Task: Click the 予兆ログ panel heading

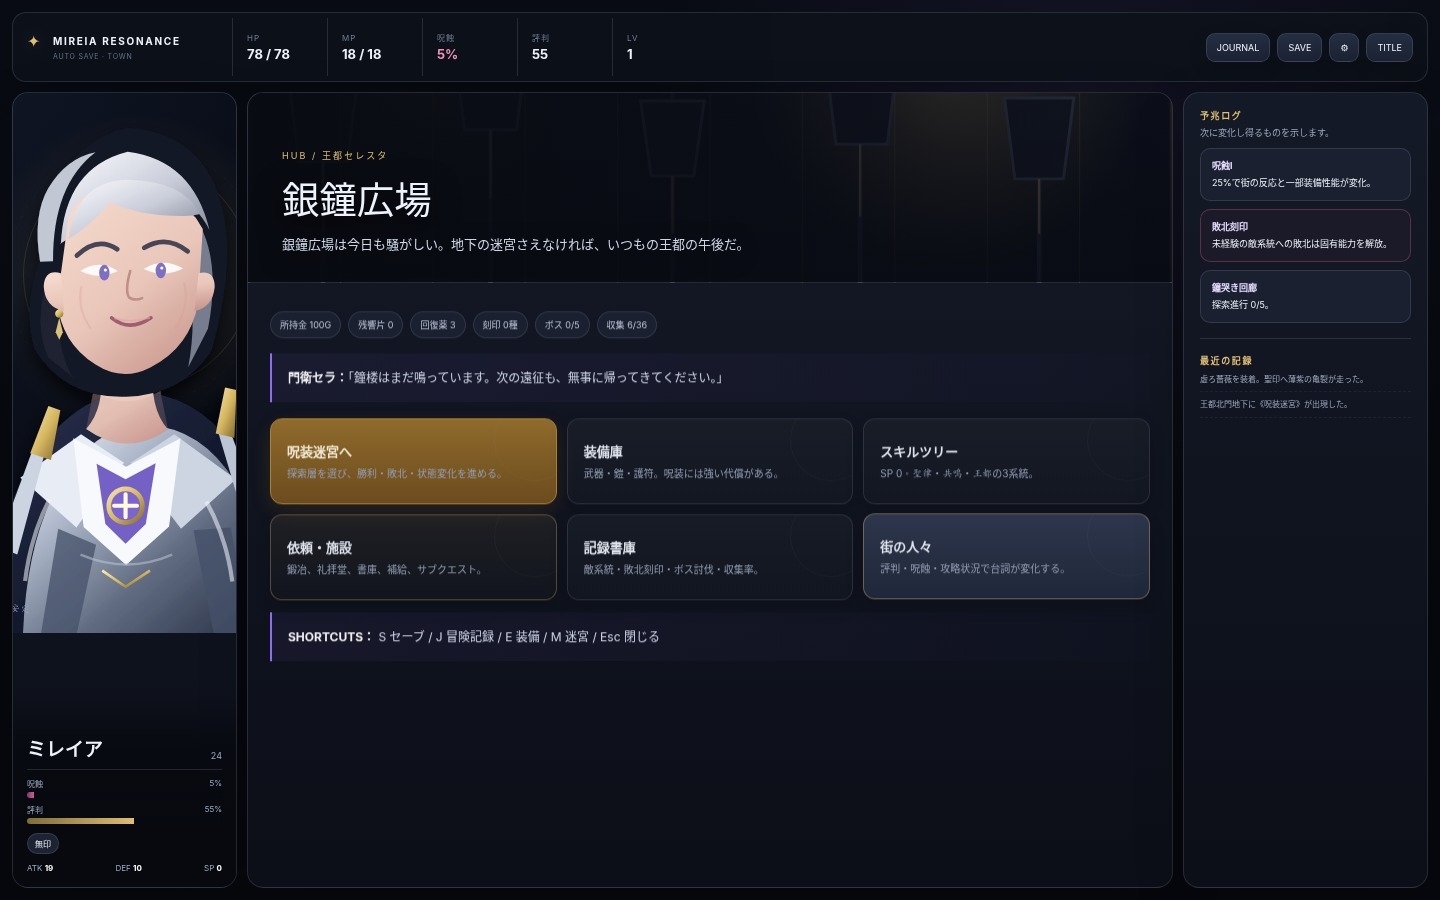Action: click(x=1220, y=116)
